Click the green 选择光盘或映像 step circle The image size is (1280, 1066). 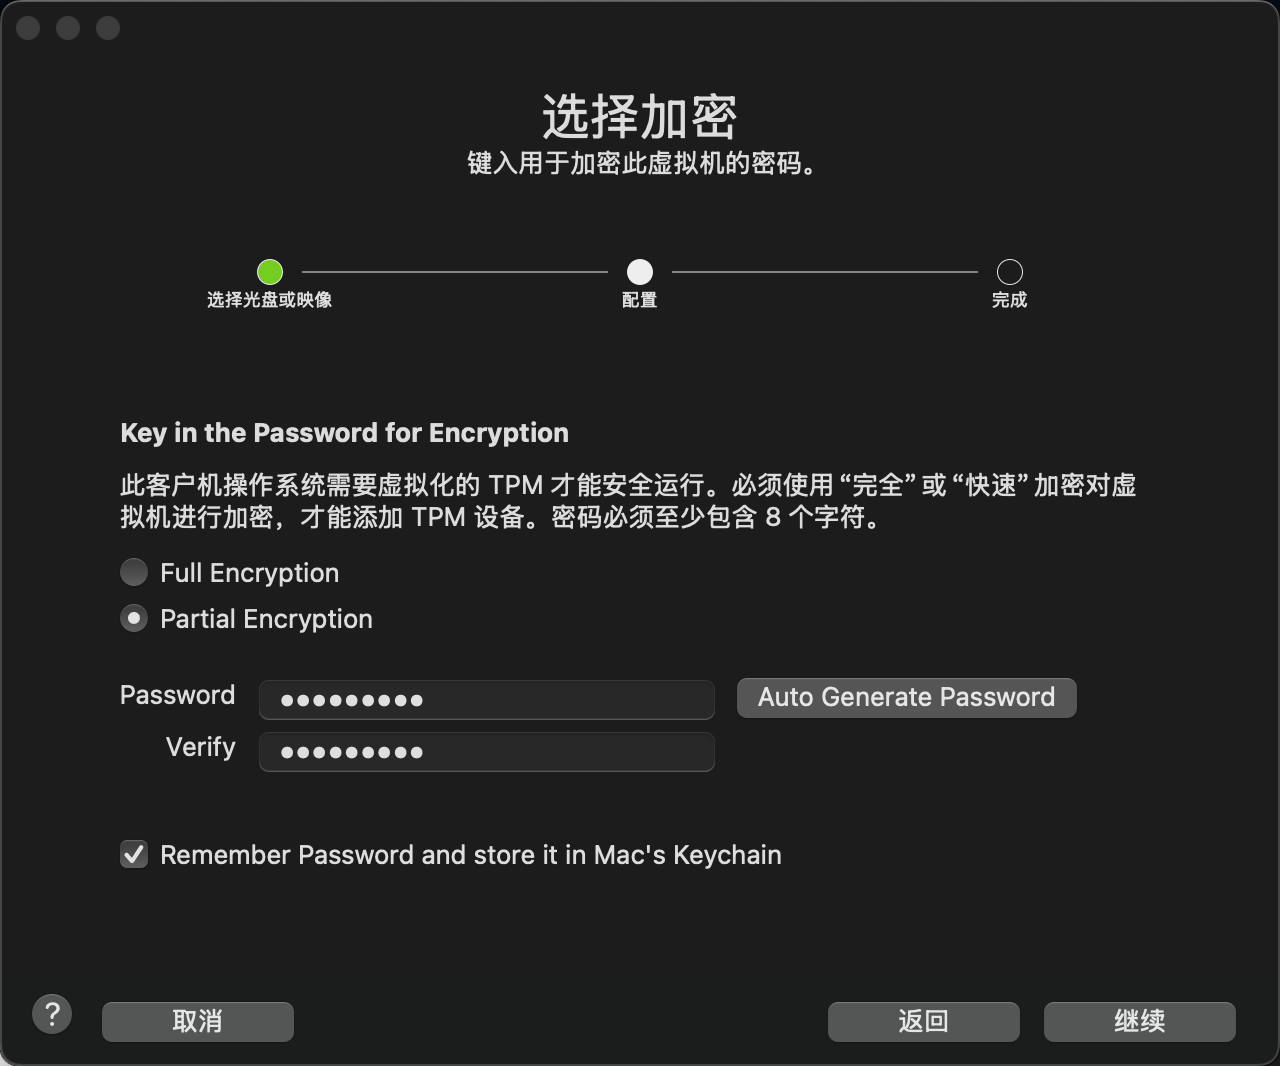270,272
